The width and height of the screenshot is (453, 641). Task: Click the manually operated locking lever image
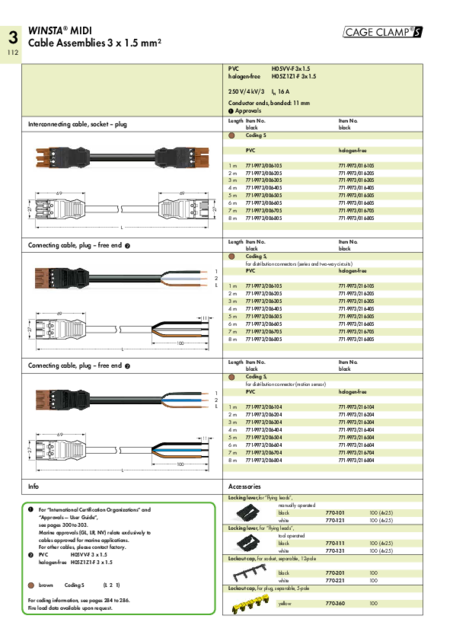coord(247,512)
